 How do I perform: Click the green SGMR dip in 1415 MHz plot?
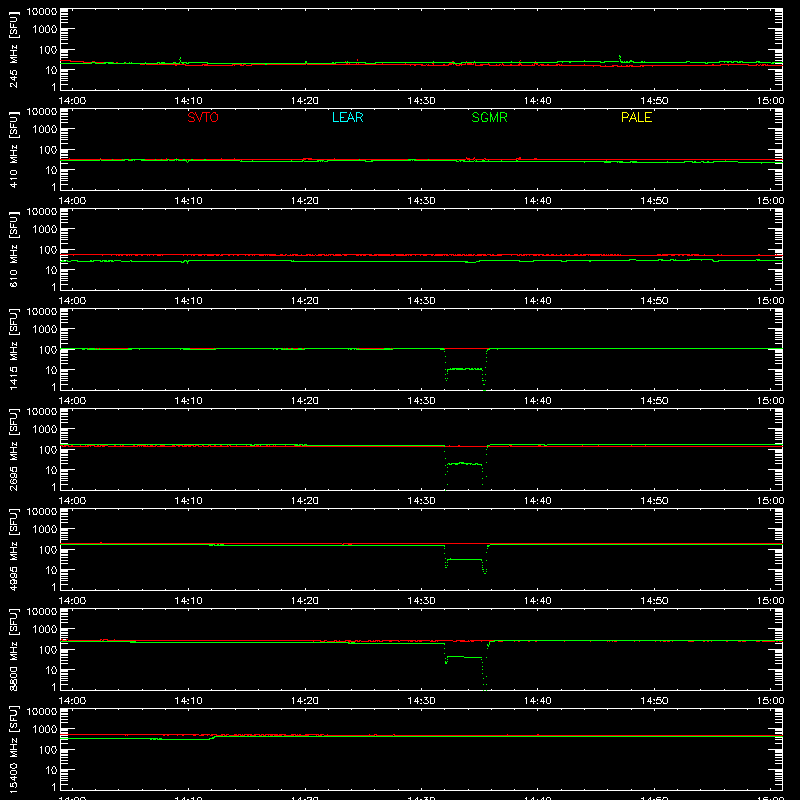(x=465, y=369)
